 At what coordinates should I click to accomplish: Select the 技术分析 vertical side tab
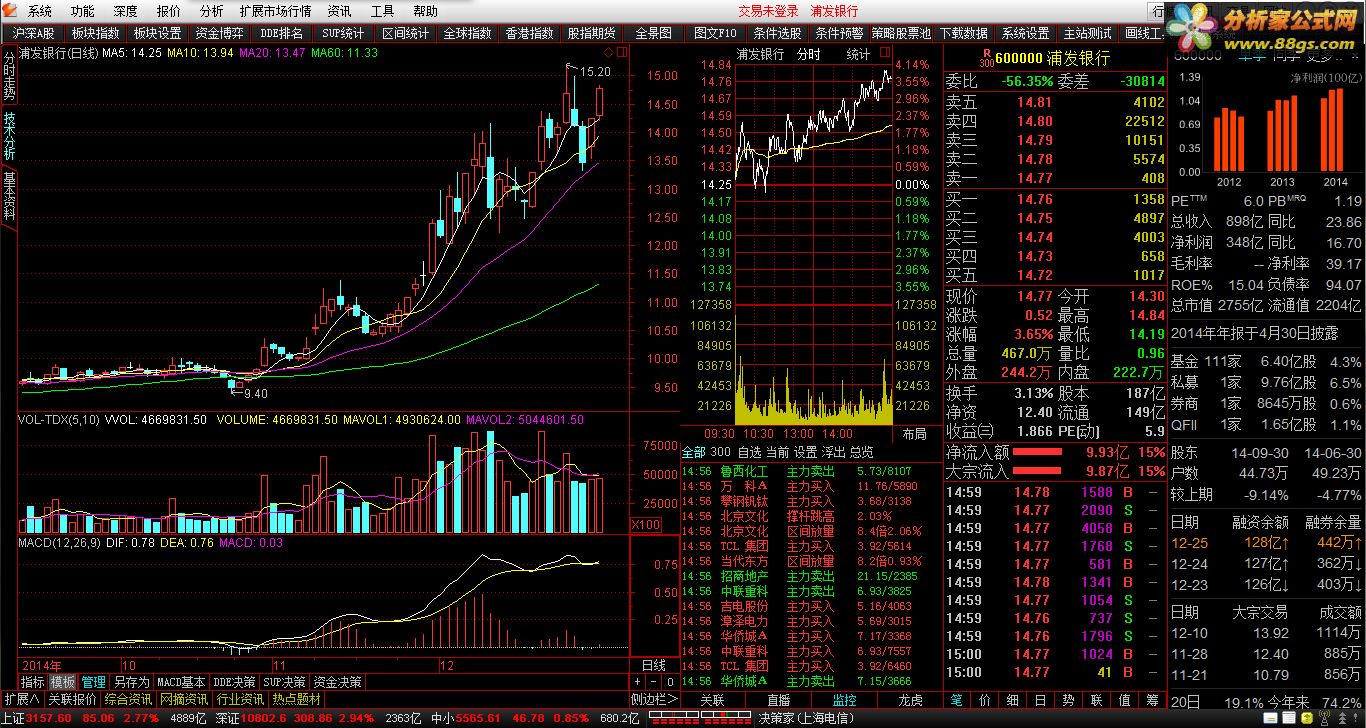pyautogui.click(x=9, y=137)
